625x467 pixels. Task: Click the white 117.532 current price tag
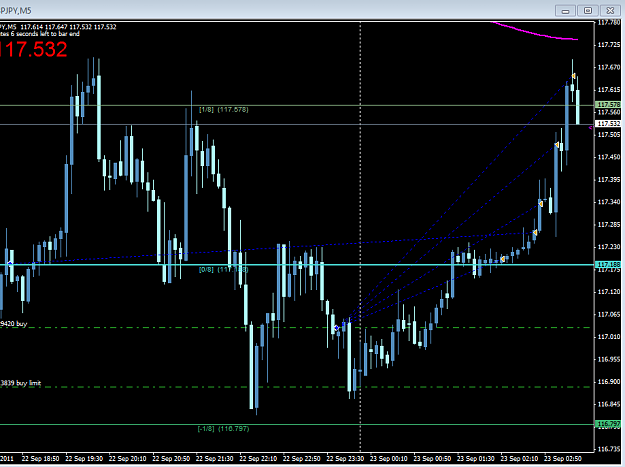click(608, 124)
